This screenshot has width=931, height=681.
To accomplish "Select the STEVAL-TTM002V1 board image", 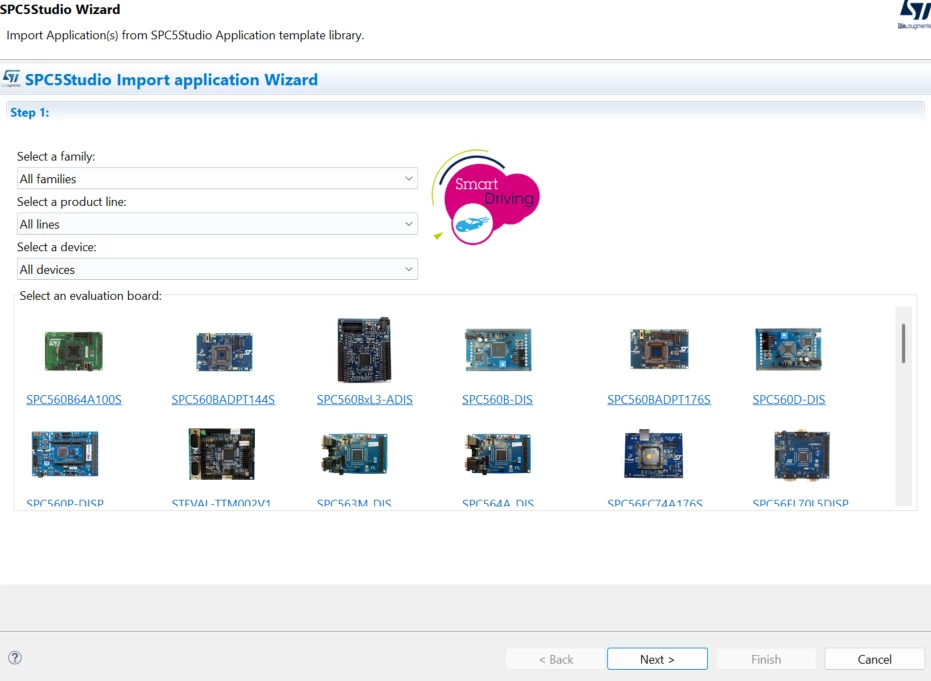I will 221,454.
